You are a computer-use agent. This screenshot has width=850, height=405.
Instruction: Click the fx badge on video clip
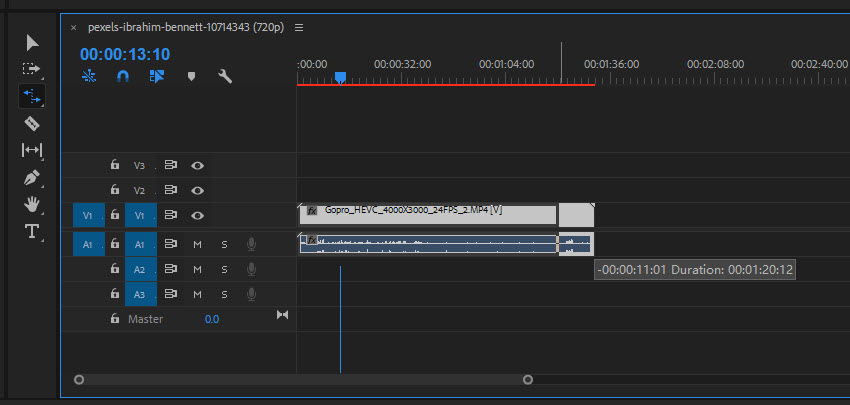pos(312,210)
